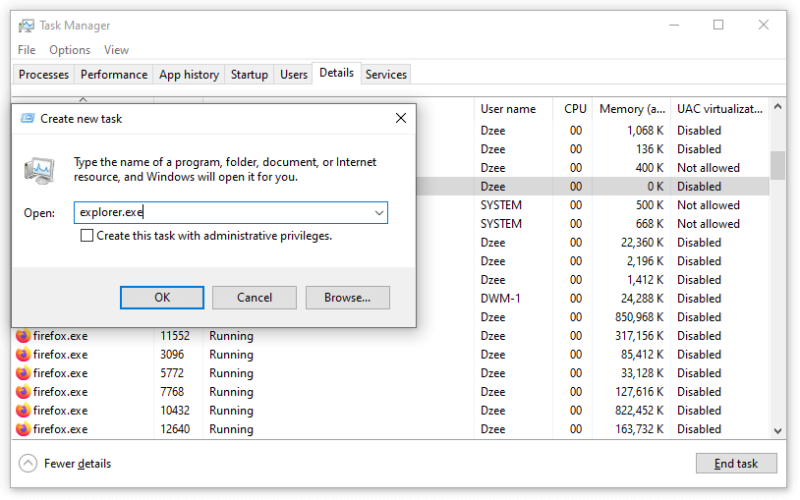Screen dimensions: 800x500
Task: Click the Fewer details link
Action: click(x=78, y=464)
